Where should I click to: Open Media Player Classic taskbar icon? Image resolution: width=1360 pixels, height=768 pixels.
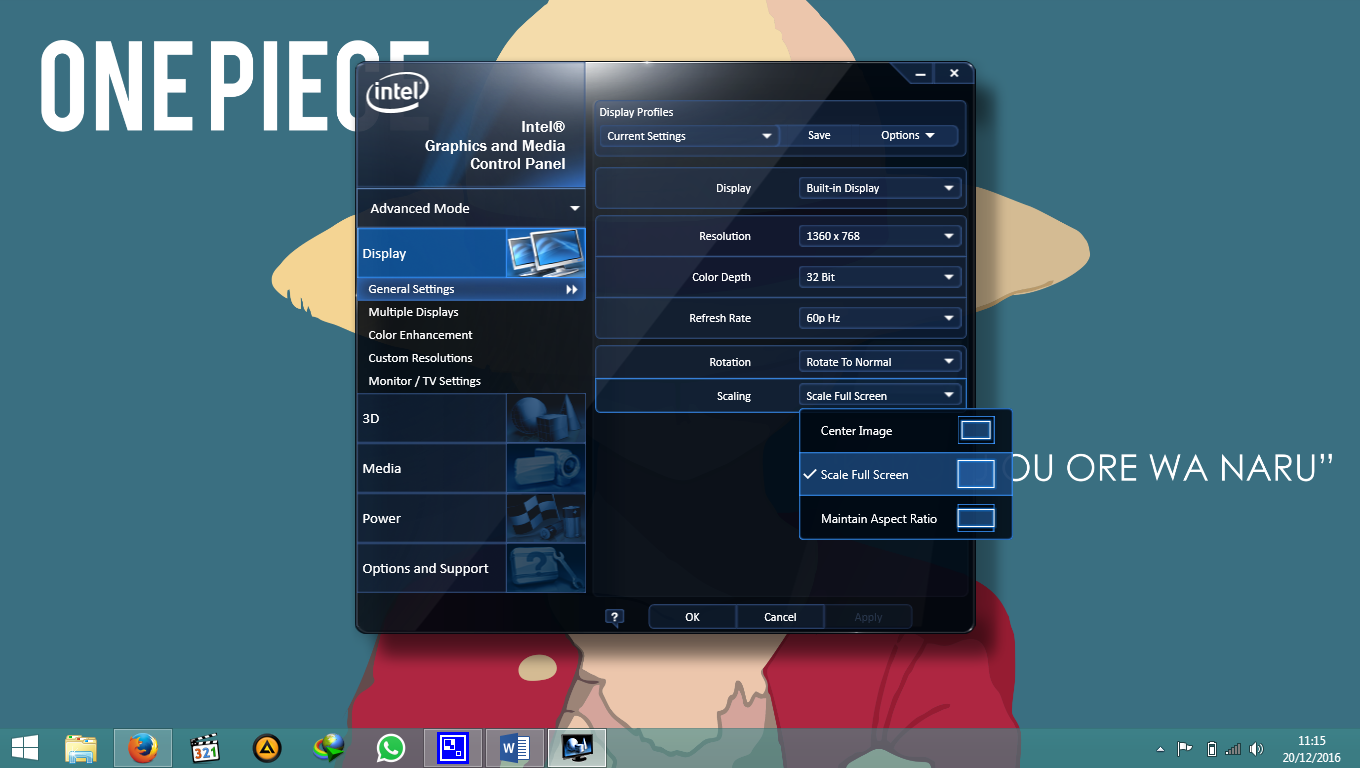[205, 748]
